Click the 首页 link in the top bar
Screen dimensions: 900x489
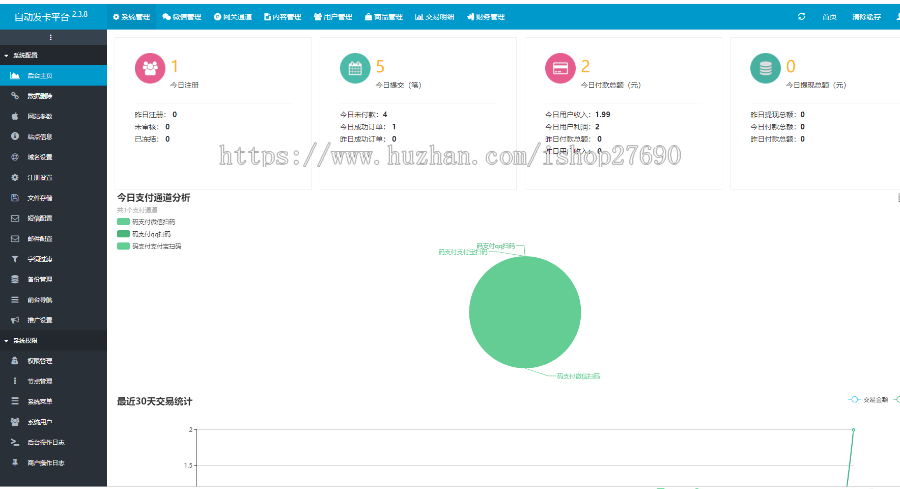829,17
